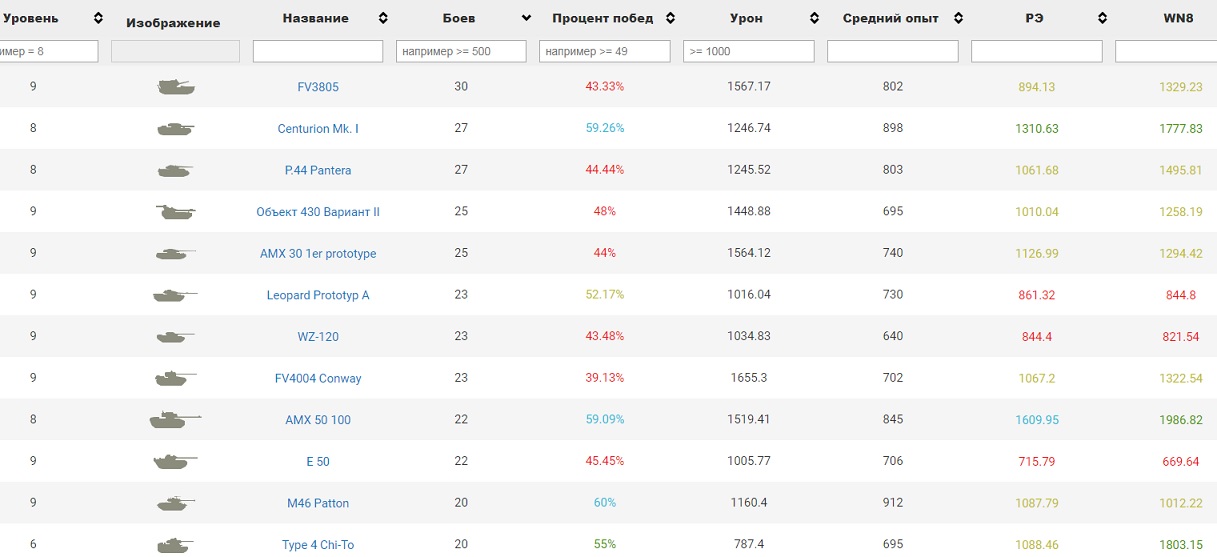The image size is (1217, 557).
Task: Select damage value 1567.17
Action: click(x=749, y=87)
